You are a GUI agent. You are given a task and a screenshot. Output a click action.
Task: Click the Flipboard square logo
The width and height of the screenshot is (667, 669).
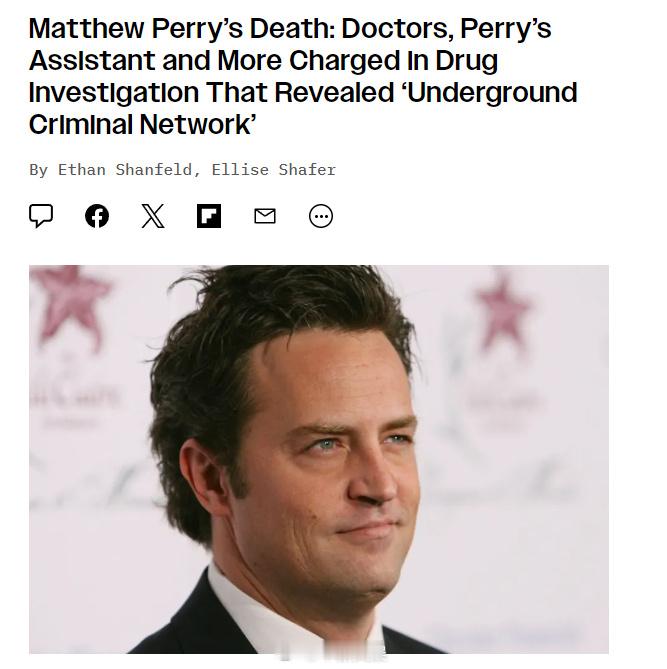[209, 216]
